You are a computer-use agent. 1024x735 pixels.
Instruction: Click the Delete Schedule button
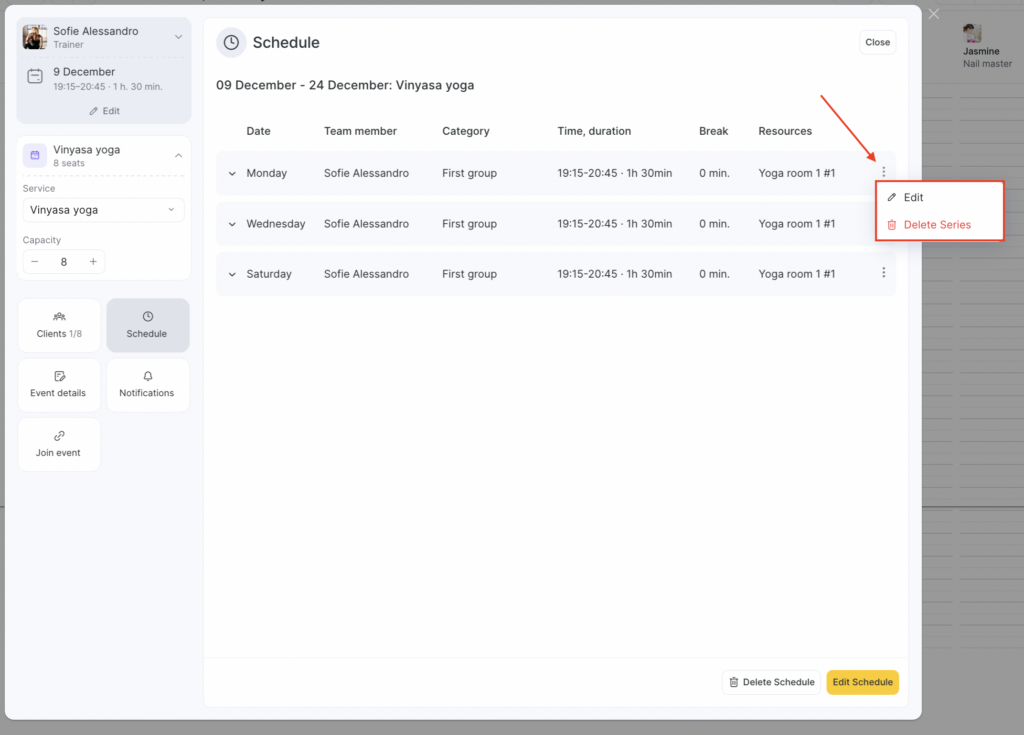tap(771, 682)
